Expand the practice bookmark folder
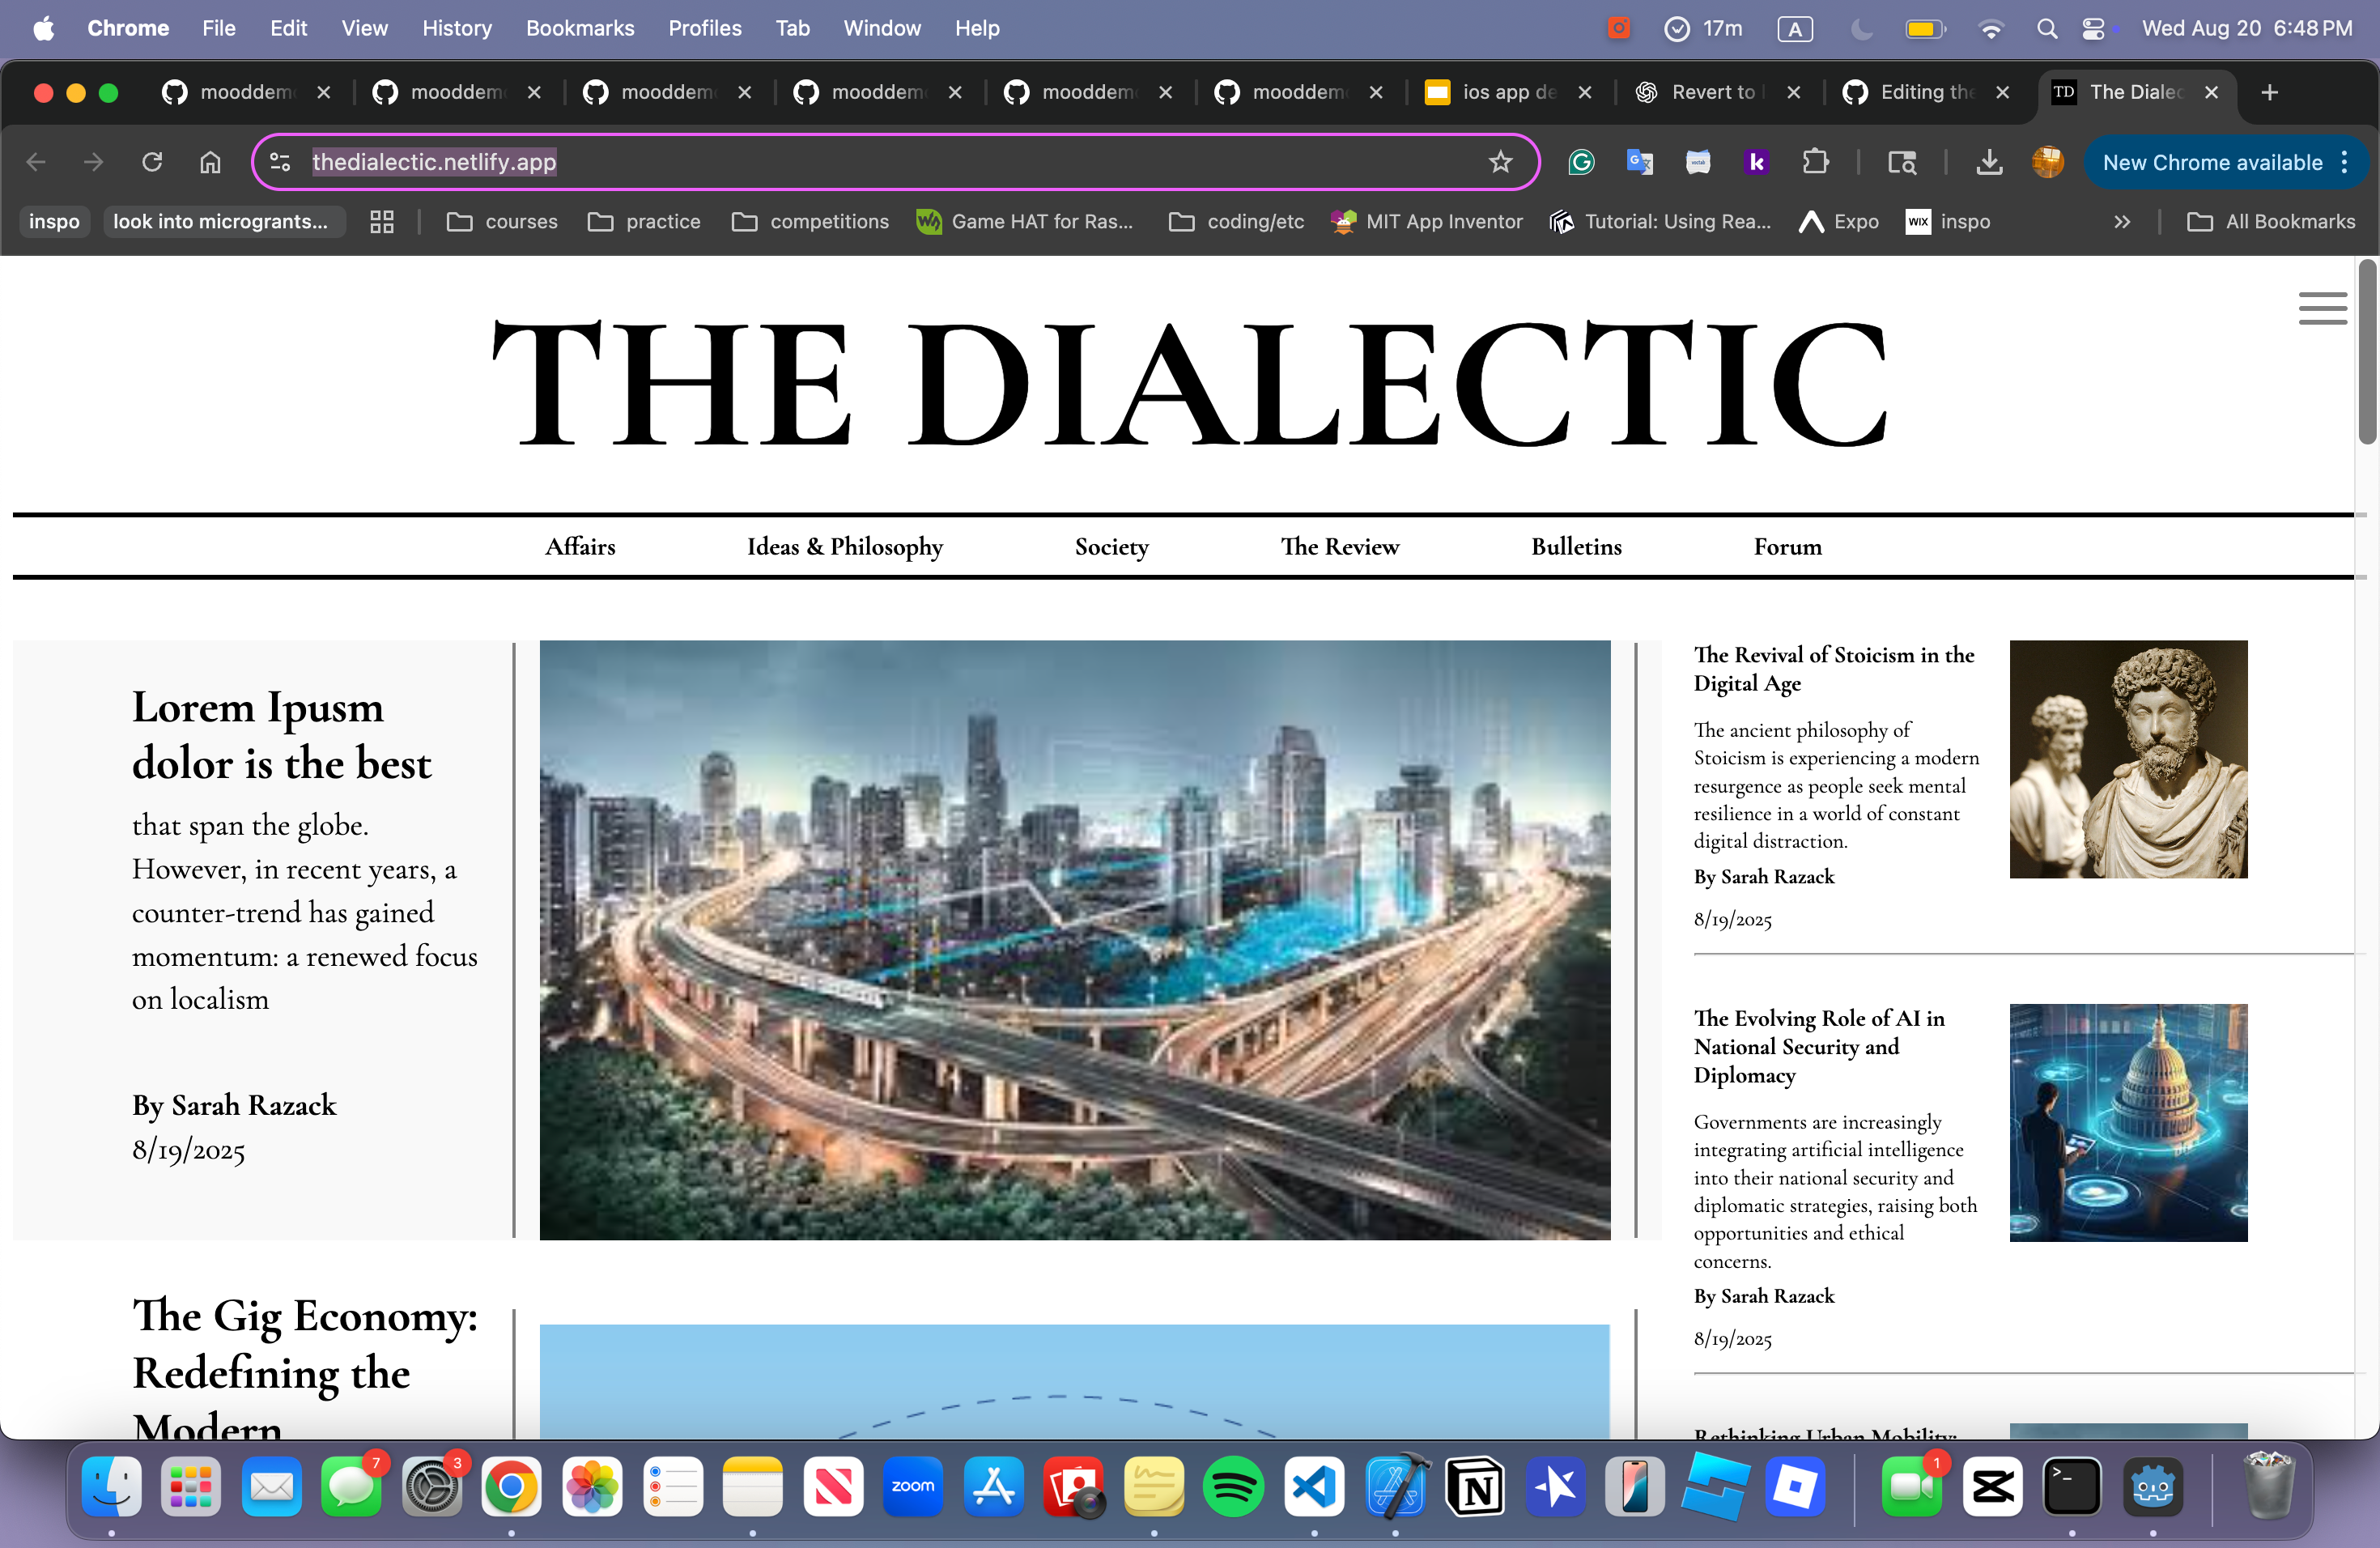This screenshot has width=2380, height=1548. coord(644,222)
